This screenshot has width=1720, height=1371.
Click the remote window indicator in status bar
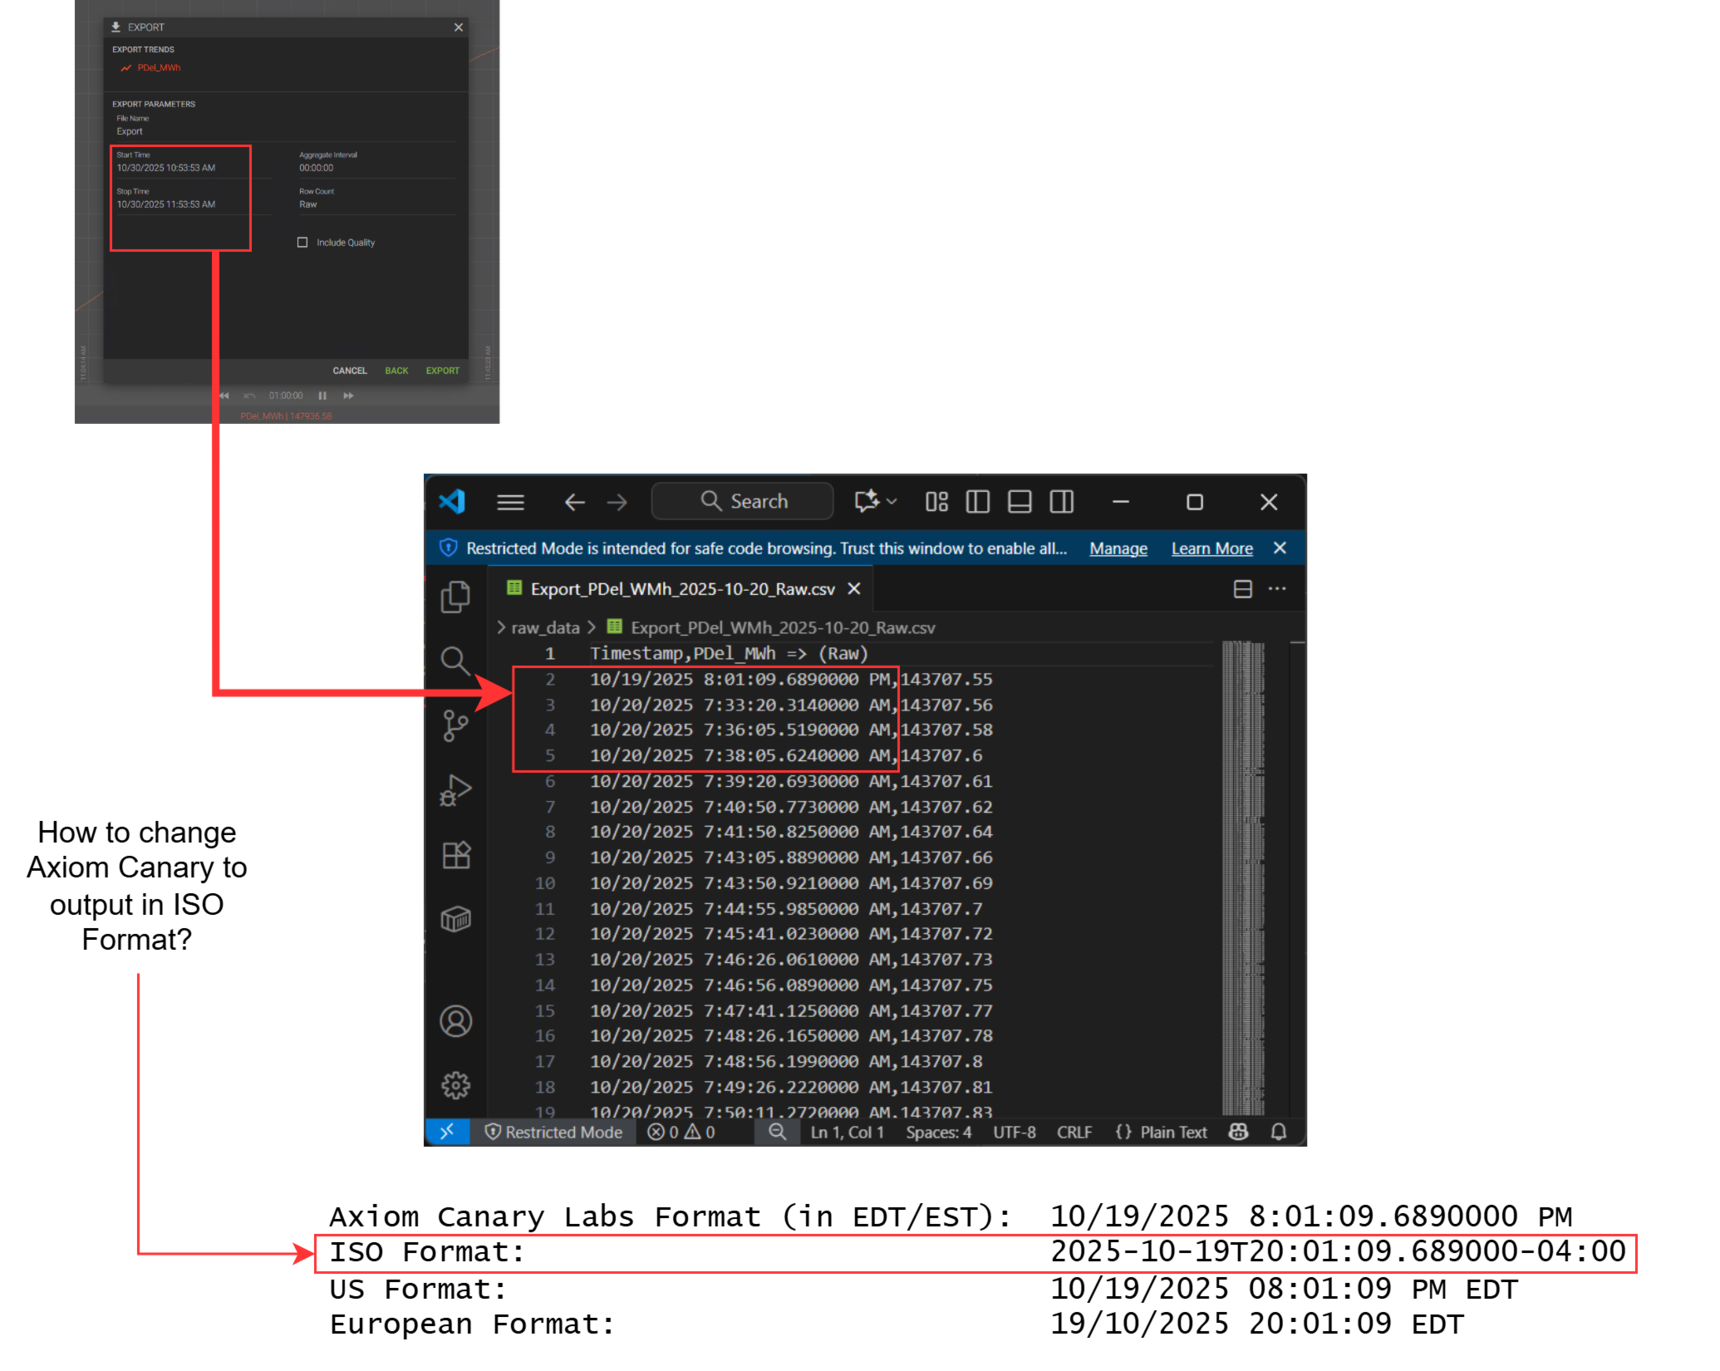(x=447, y=1132)
